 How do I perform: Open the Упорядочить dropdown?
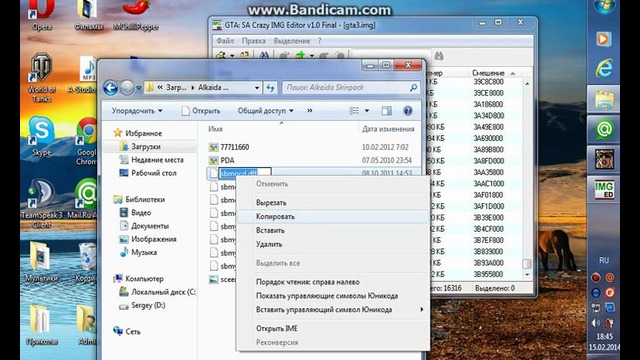(137, 111)
